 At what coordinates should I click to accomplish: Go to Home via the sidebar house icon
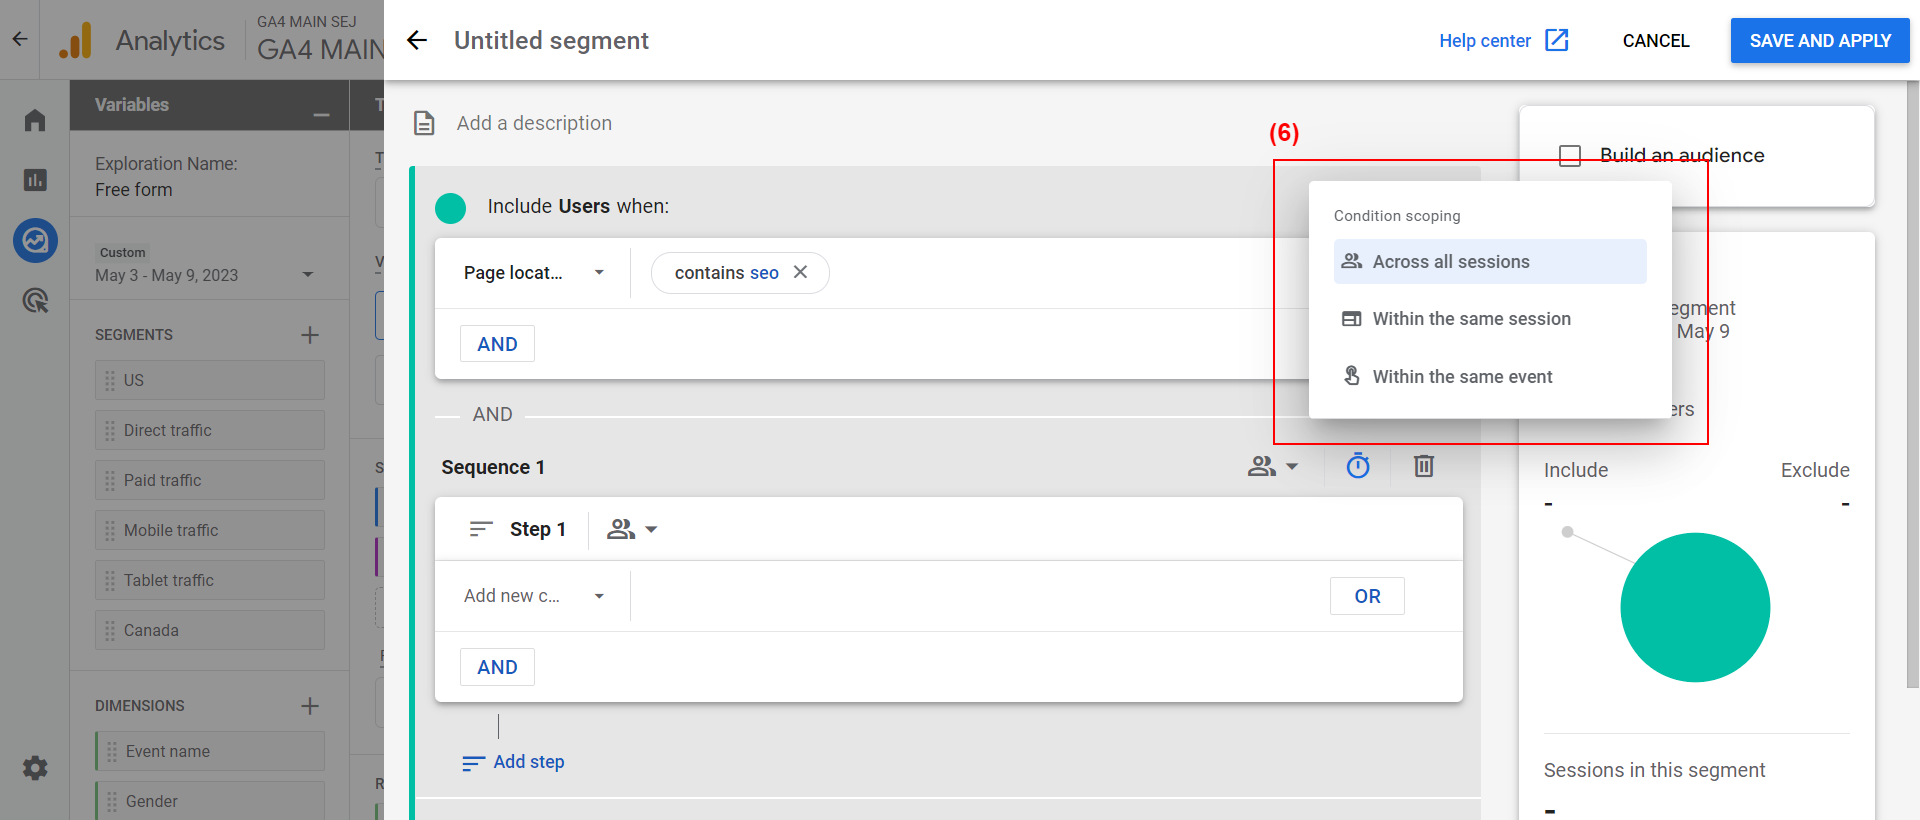[x=35, y=120]
